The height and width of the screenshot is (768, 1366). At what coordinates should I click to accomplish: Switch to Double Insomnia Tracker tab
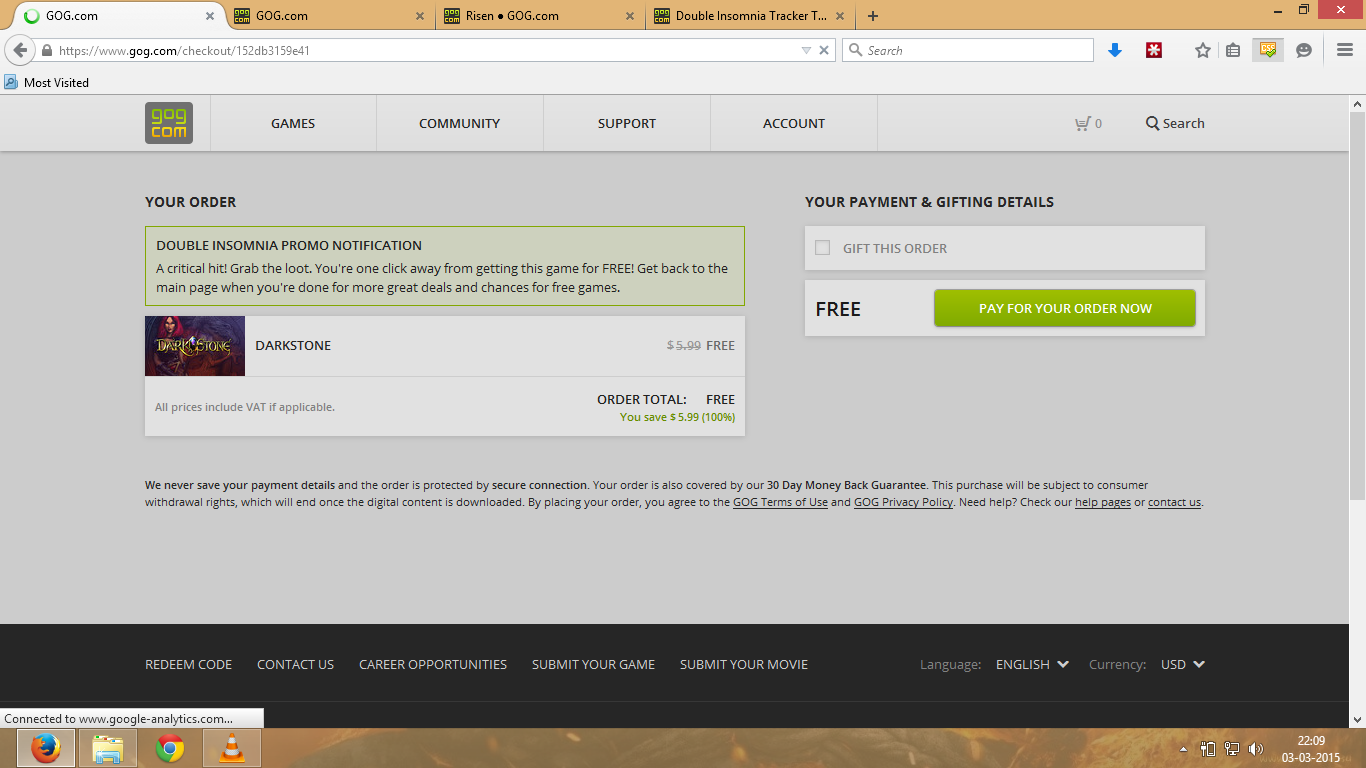point(750,16)
